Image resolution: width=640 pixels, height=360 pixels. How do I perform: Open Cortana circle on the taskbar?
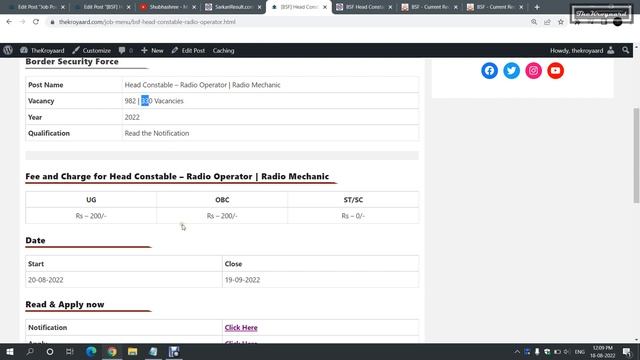tap(50, 351)
